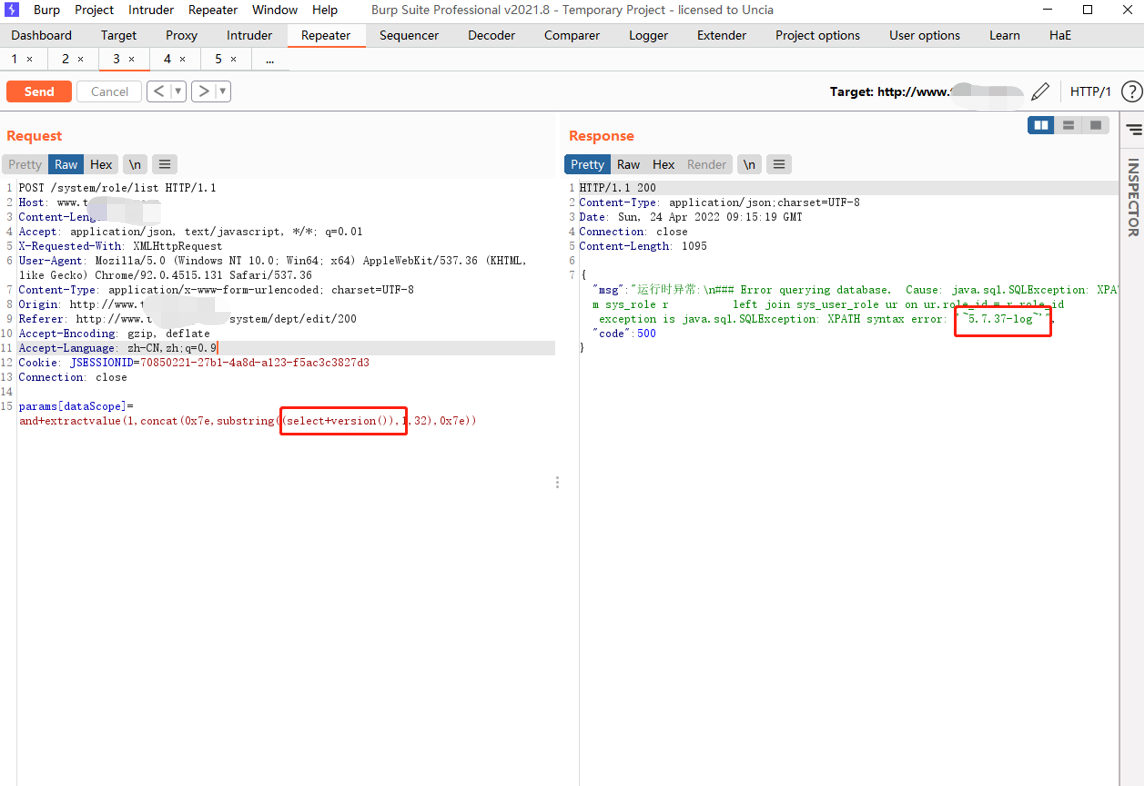Select Repeater tab 1
The width and height of the screenshot is (1144, 786).
pos(15,59)
